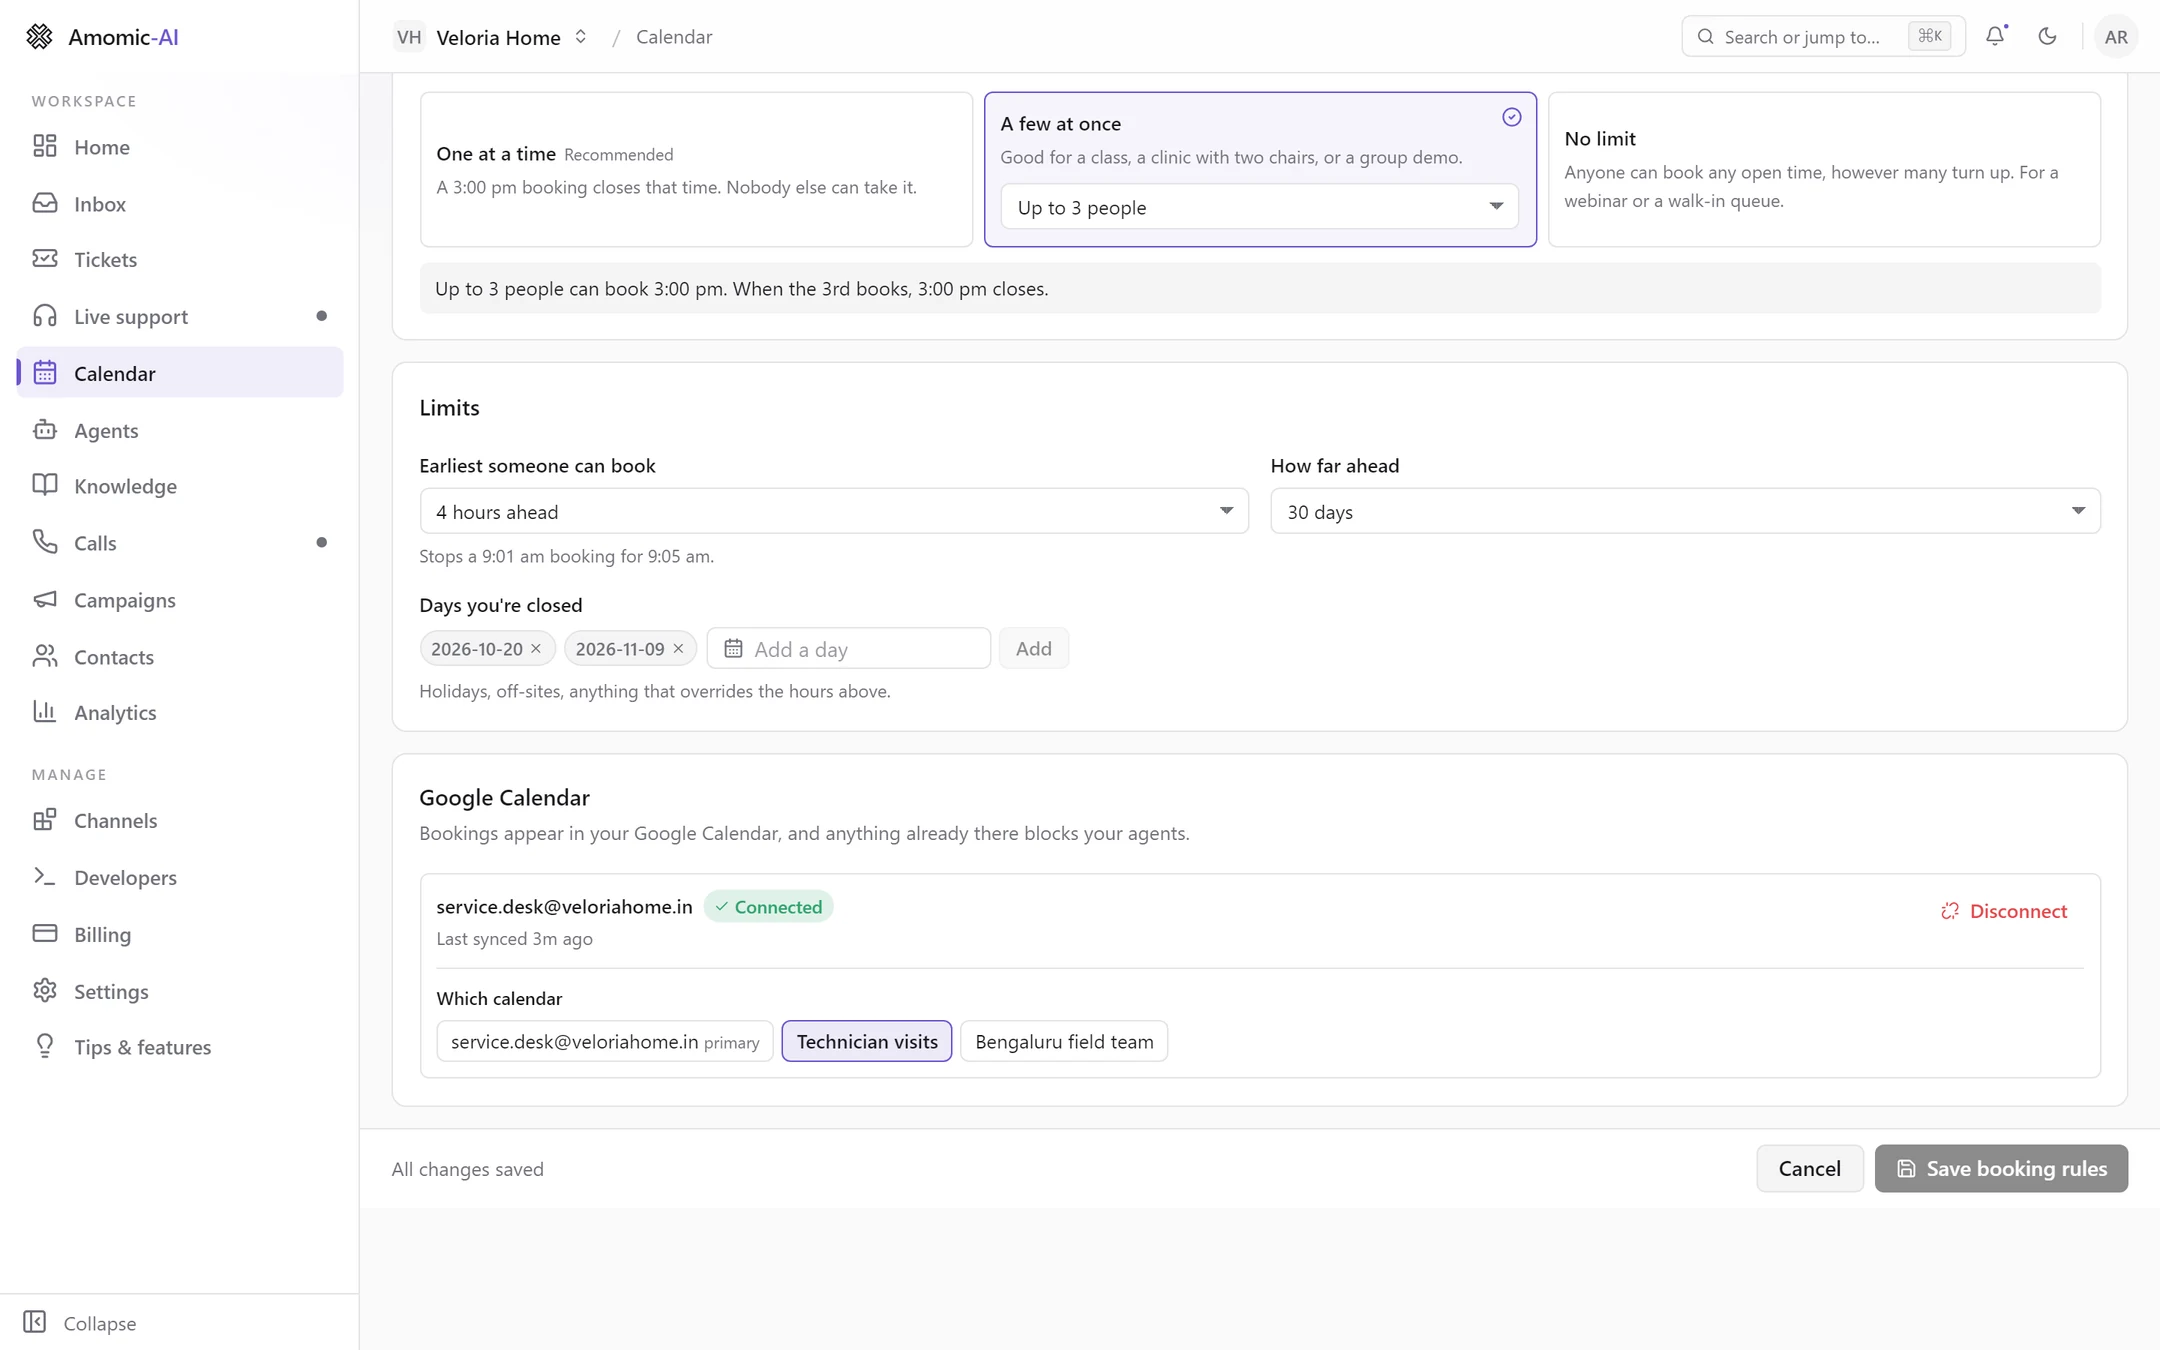Open the AR user avatar

(2115, 37)
